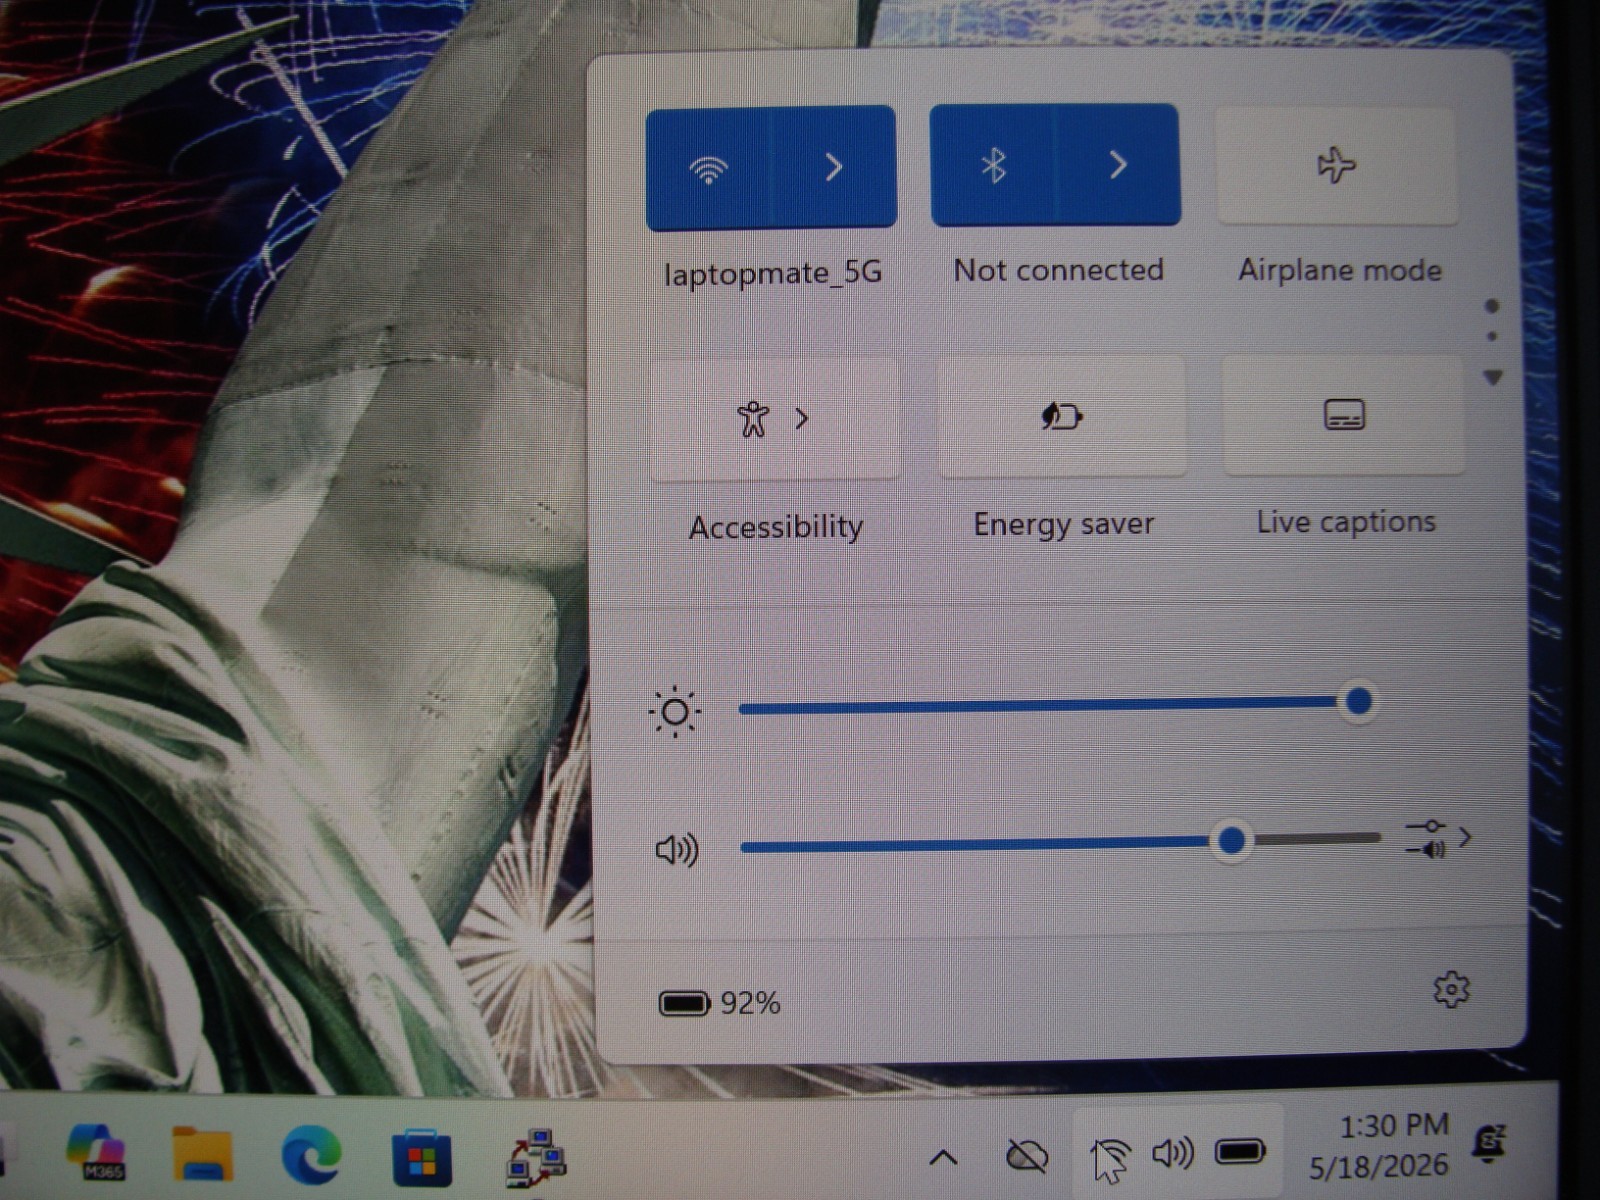Open Microsoft Store from taskbar
Screen dimensions: 1600x1200
click(421, 1159)
